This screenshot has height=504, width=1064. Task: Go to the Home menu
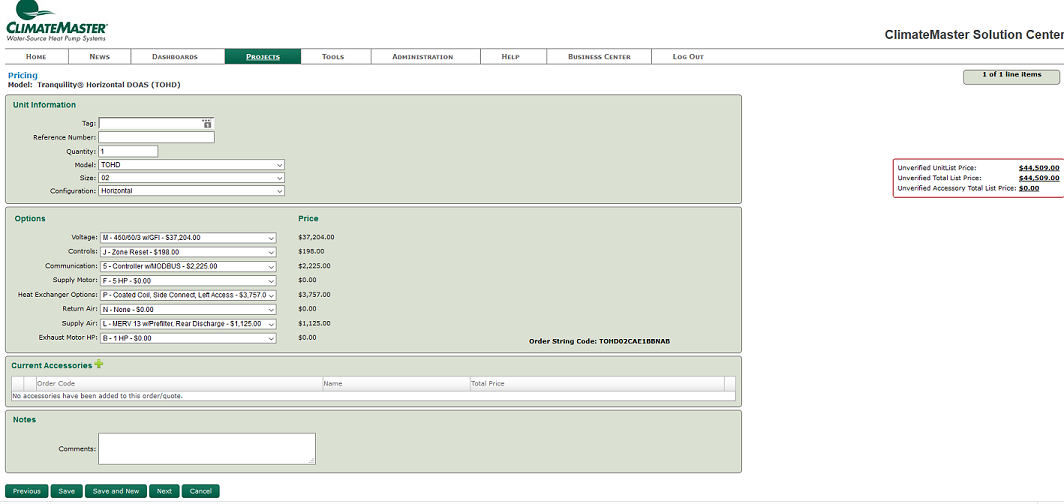tap(36, 57)
